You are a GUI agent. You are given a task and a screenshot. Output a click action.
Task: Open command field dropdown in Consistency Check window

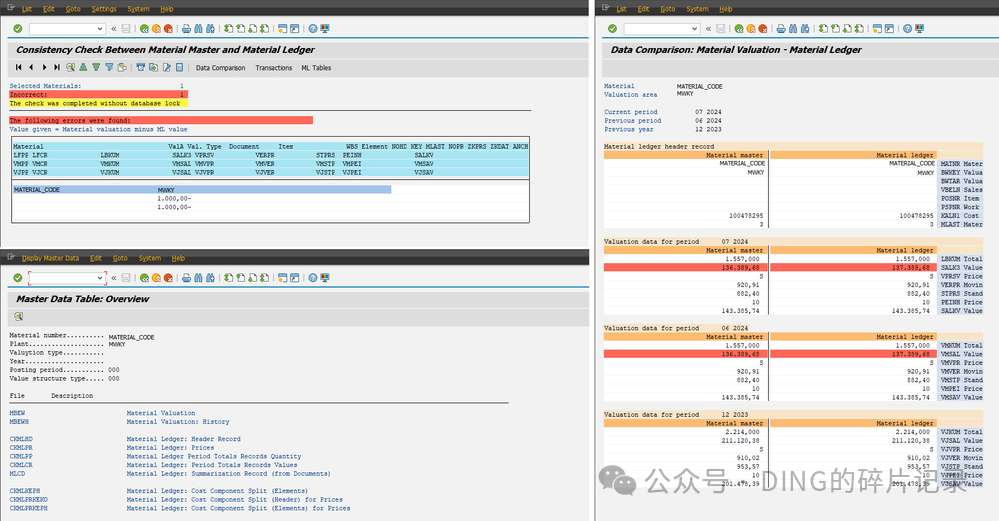click(x=100, y=29)
